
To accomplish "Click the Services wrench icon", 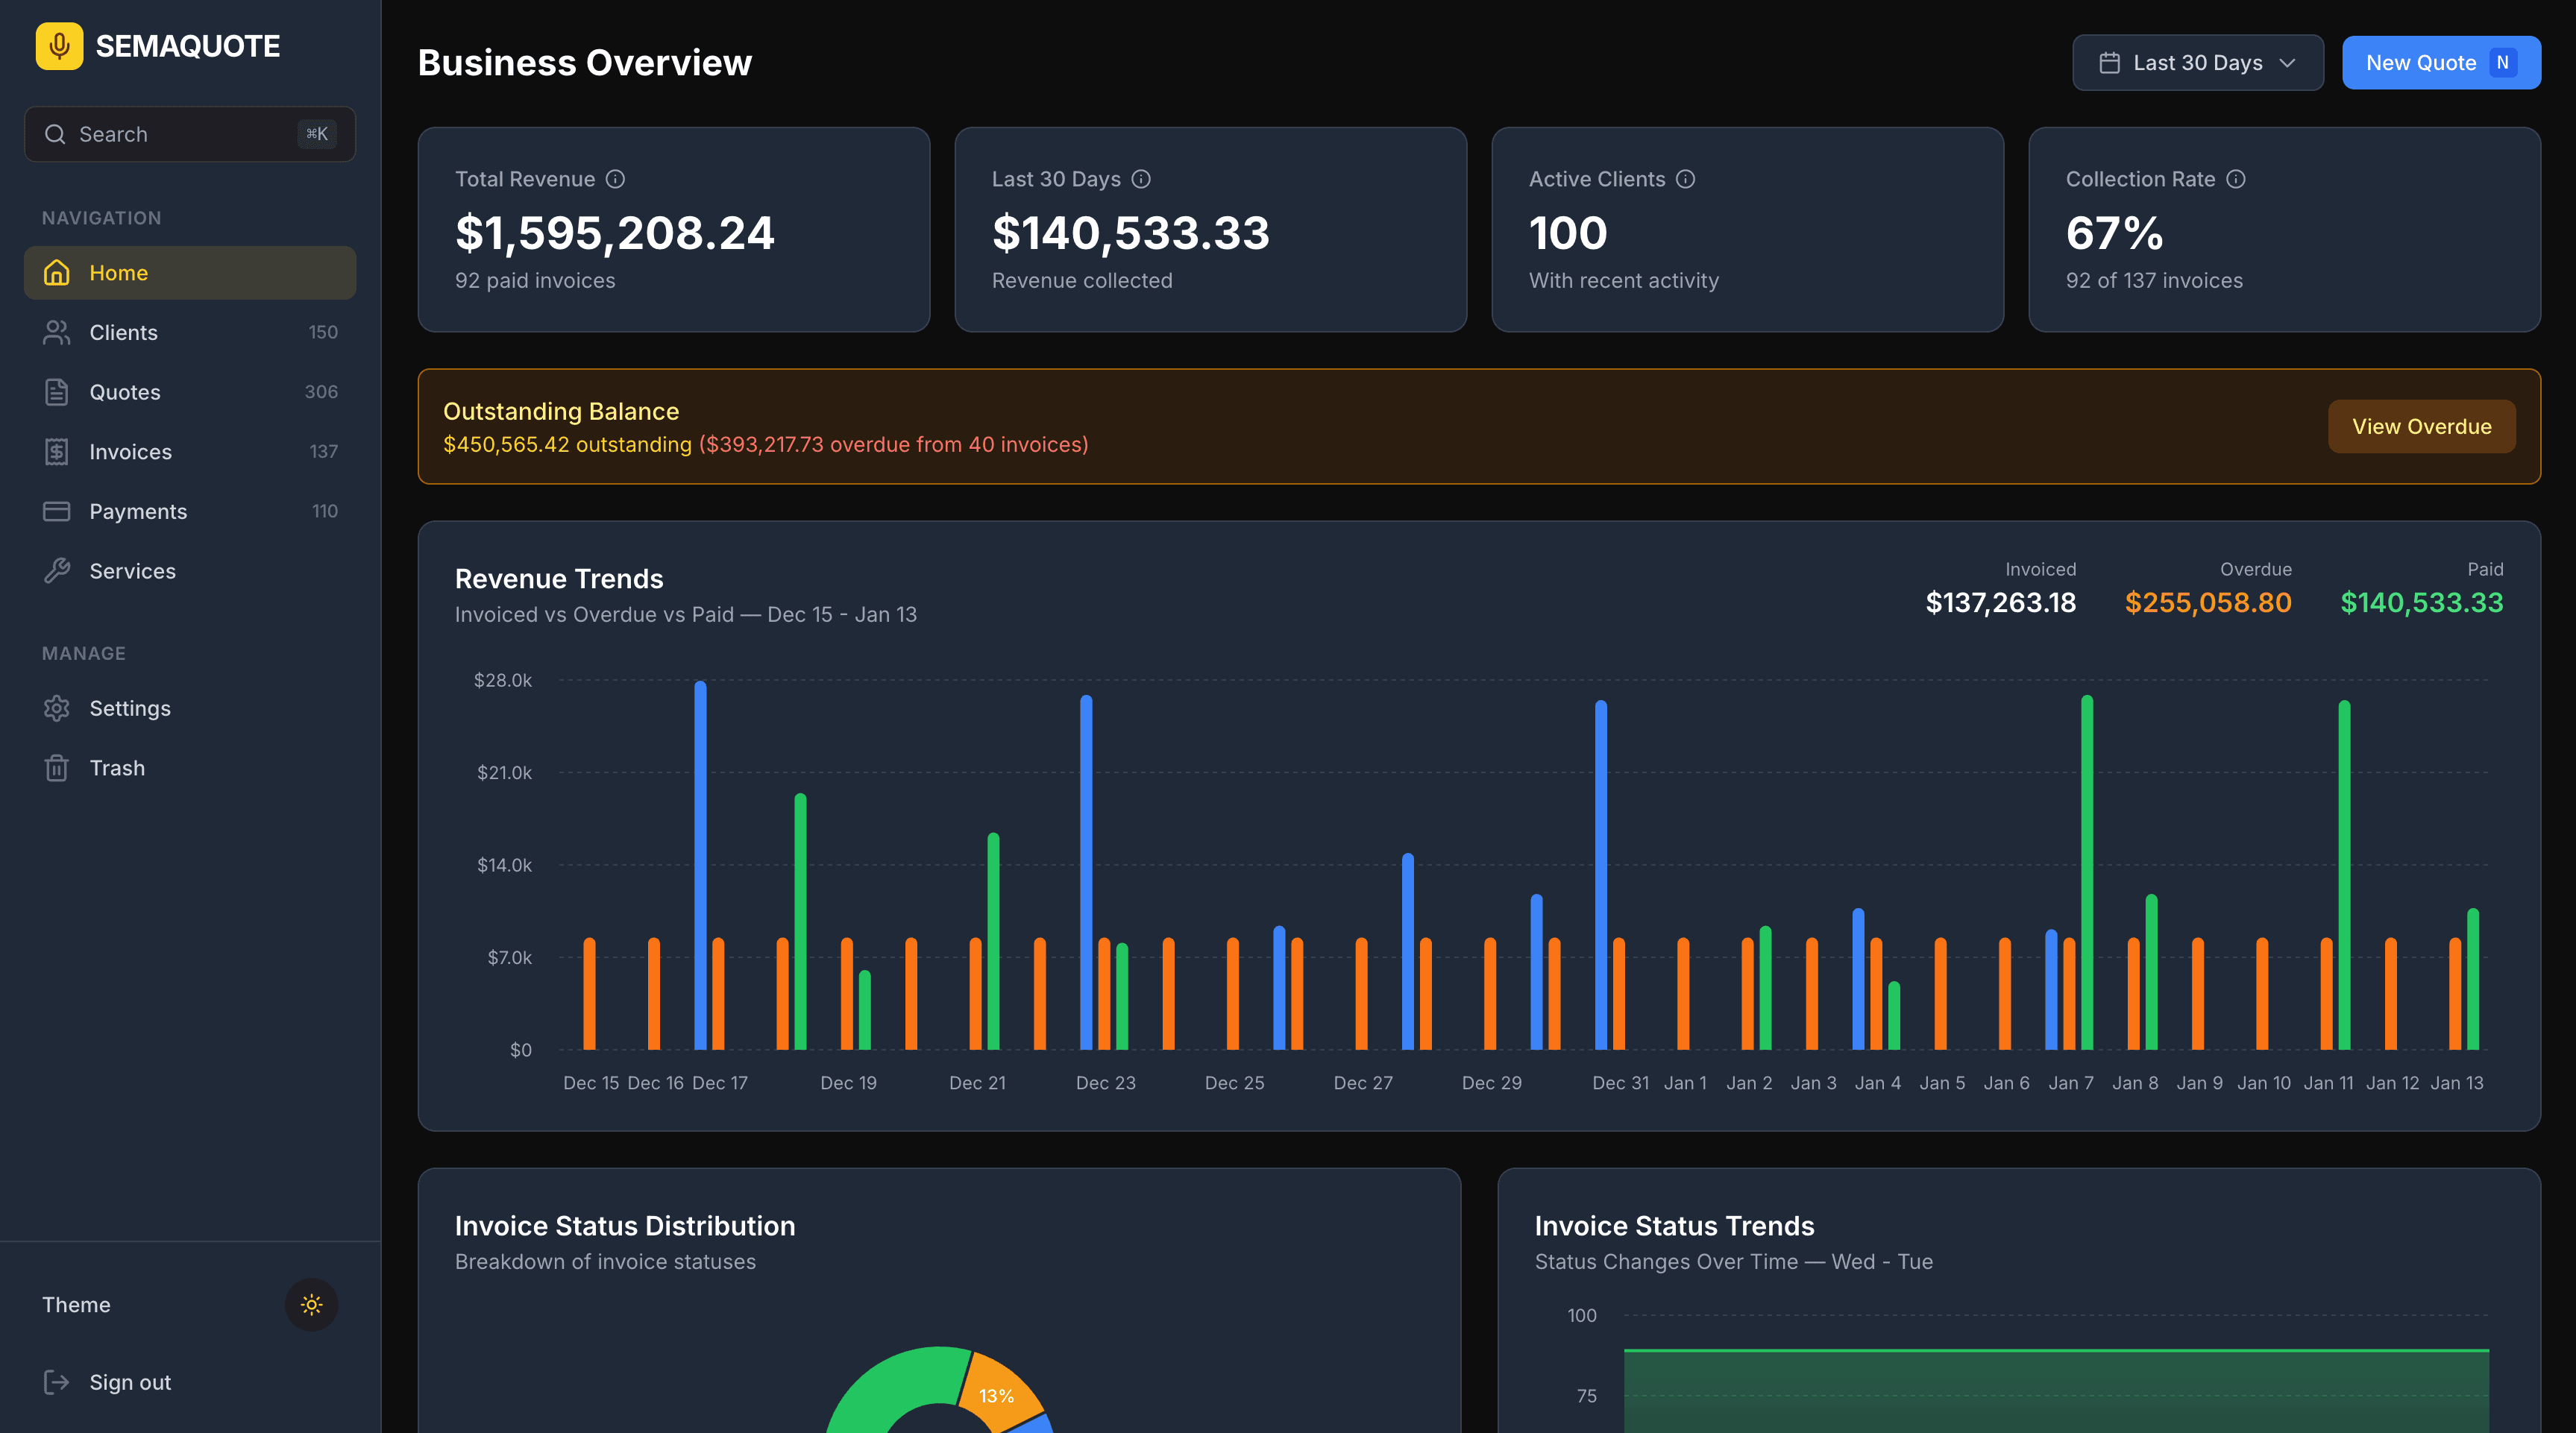I will coord(57,571).
